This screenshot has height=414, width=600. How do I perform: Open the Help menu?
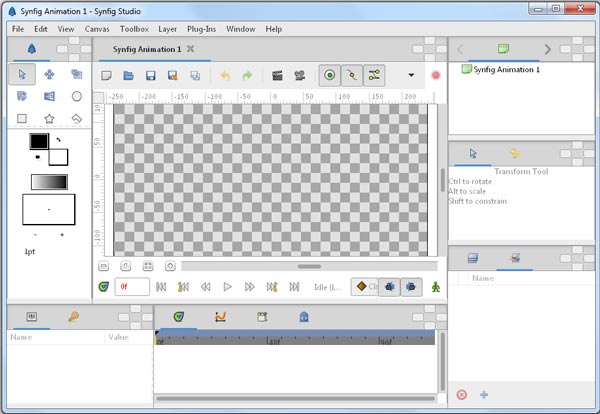[x=274, y=29]
